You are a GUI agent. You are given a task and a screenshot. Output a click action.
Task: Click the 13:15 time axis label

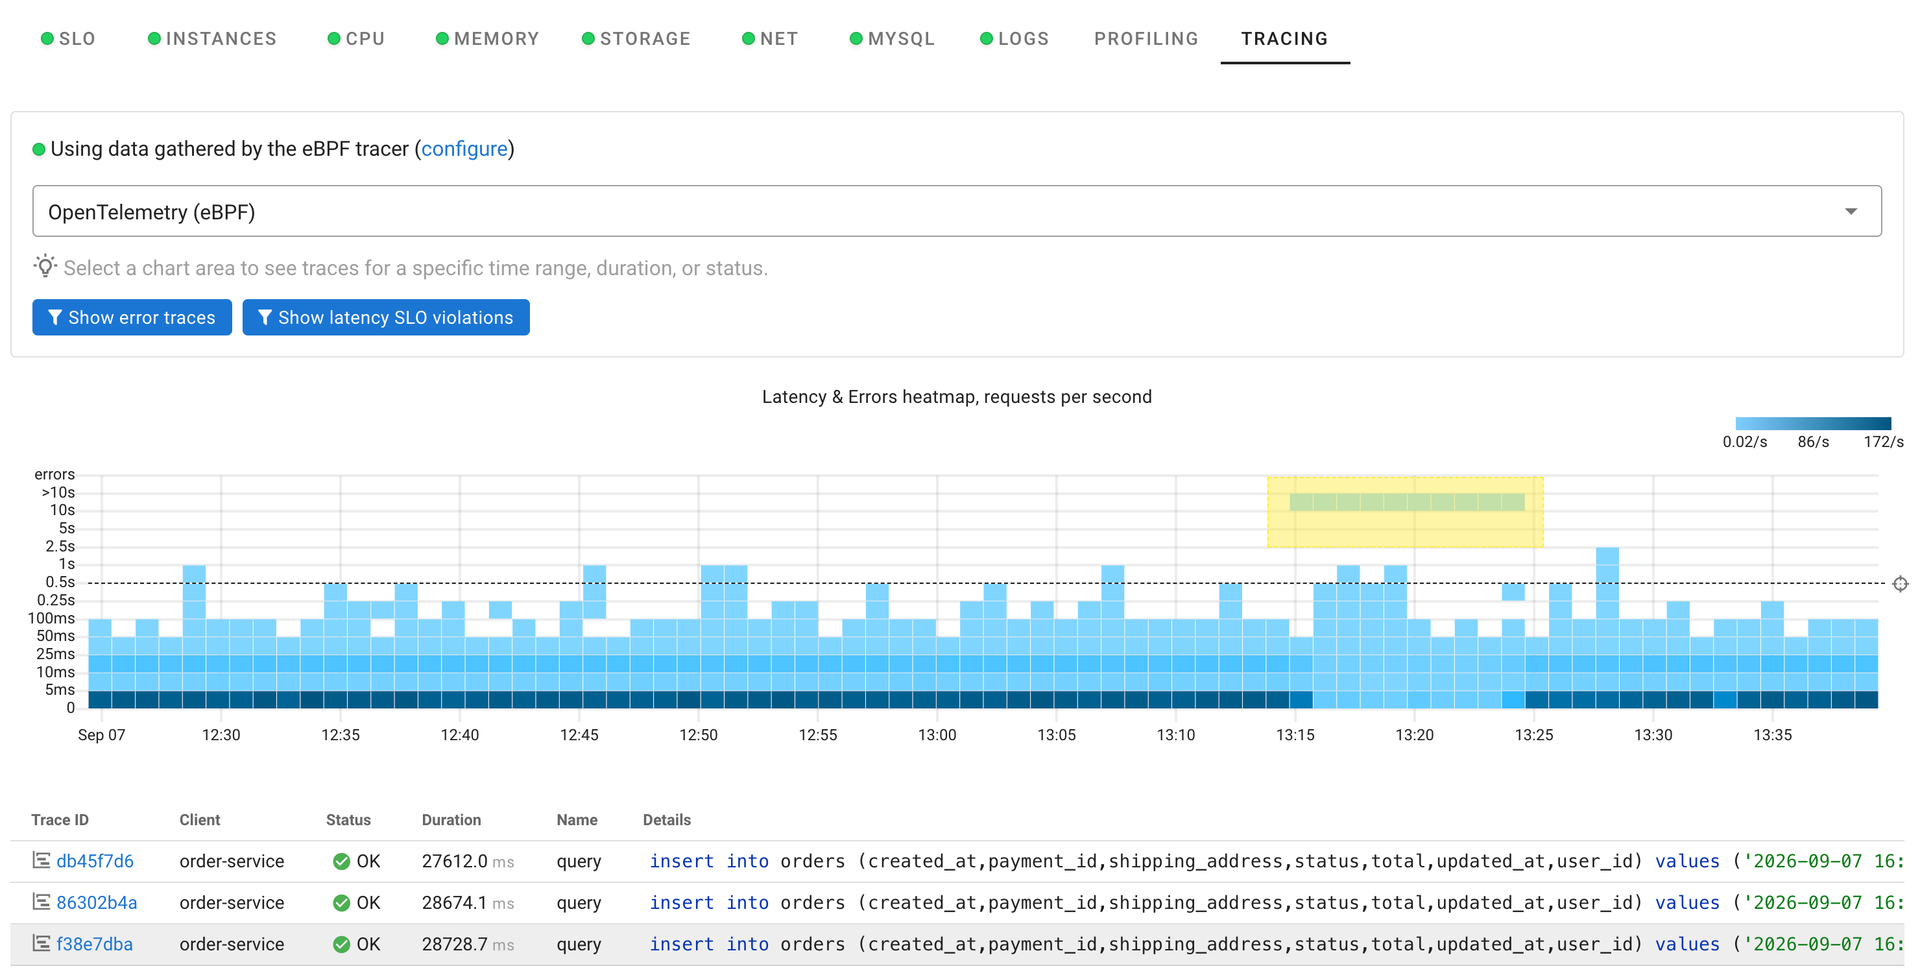point(1295,735)
